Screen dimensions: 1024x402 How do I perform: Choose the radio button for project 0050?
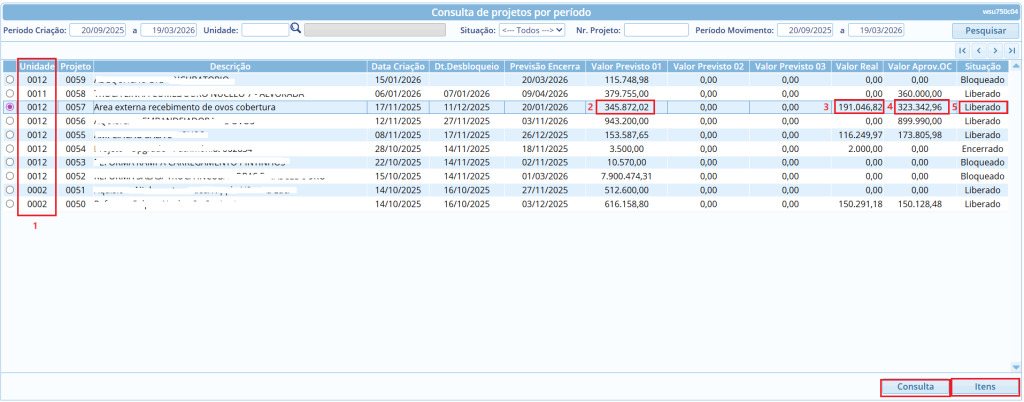pyautogui.click(x=11, y=204)
